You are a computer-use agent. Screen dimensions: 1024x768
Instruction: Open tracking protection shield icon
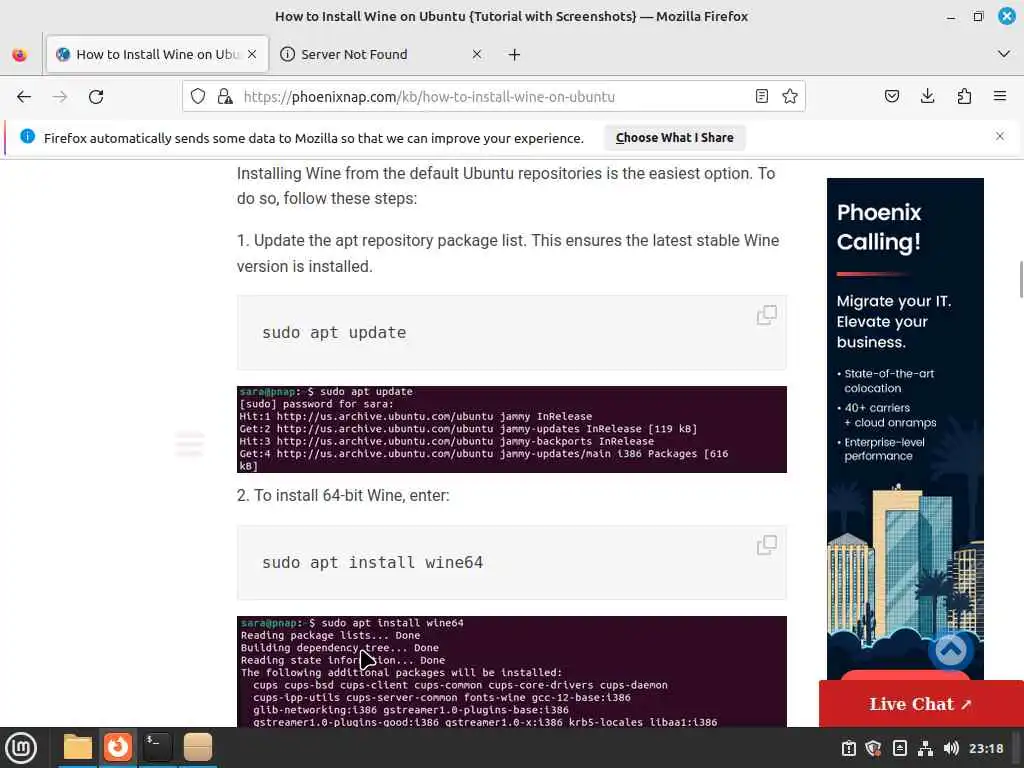coord(198,97)
